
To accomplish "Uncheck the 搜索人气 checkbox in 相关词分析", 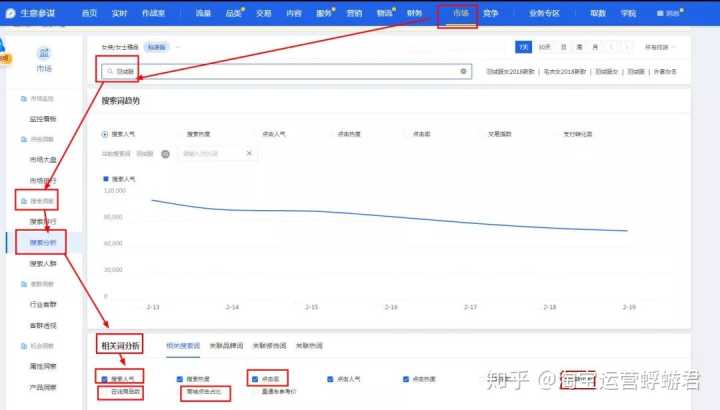I will 106,379.
